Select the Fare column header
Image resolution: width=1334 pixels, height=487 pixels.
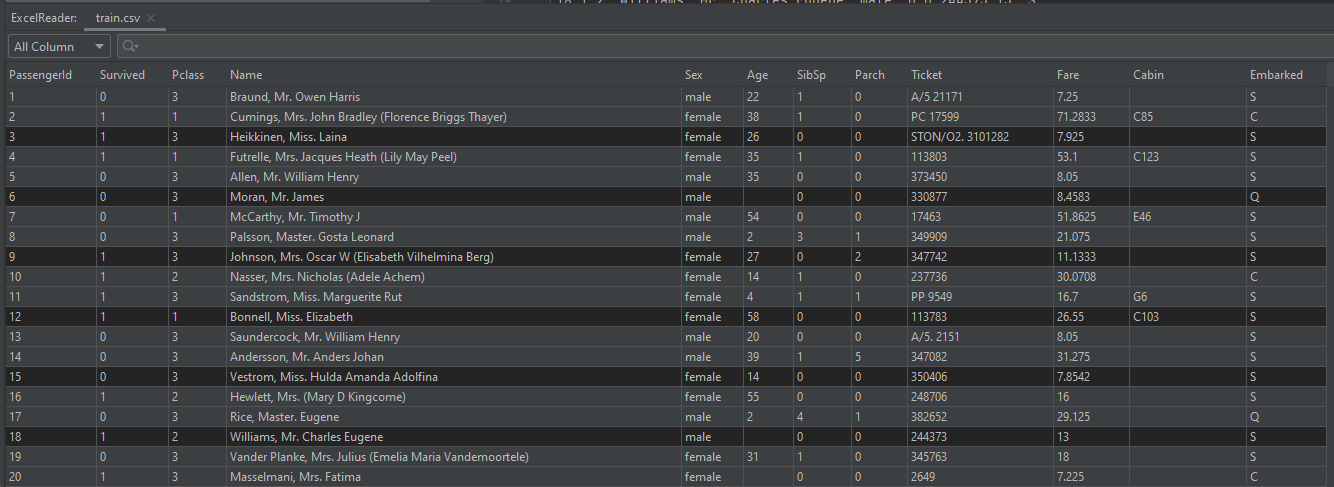coord(1068,75)
